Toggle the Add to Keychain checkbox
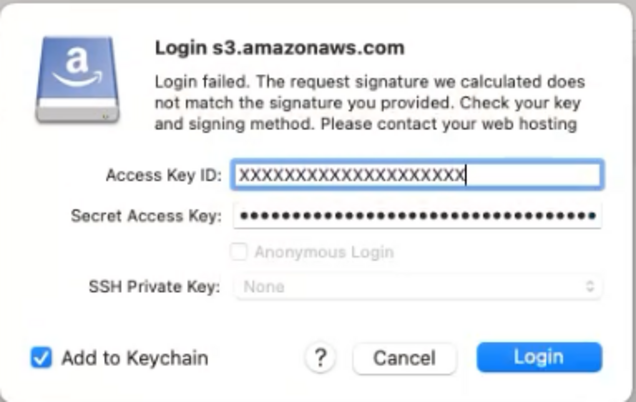Viewport: 636px width, 402px height. tap(42, 357)
